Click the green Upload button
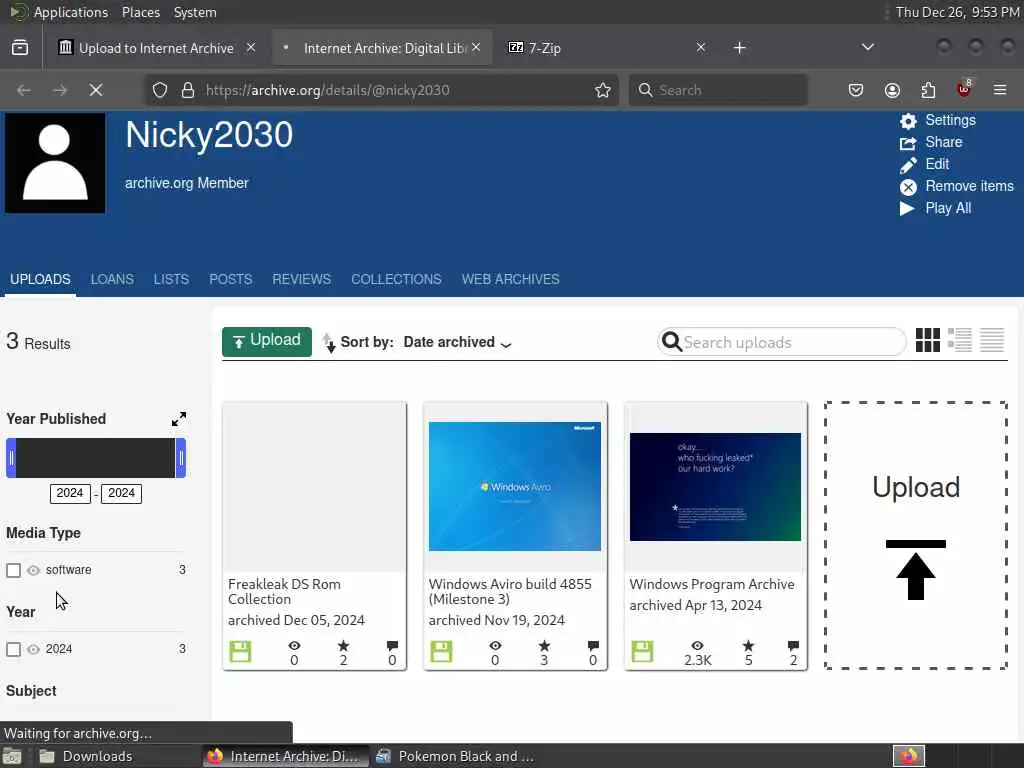The height and width of the screenshot is (768, 1024). coord(266,342)
